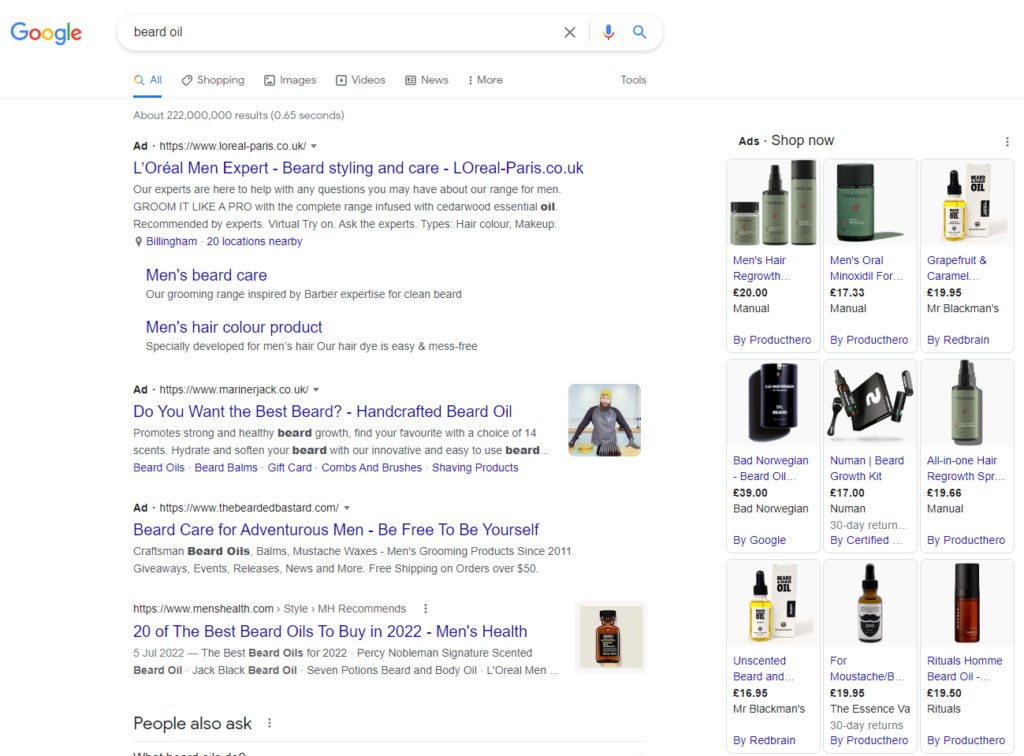The width and height of the screenshot is (1024, 756).
Task: Open Bad Norwegian - Beard Oil link
Action: [x=771, y=469]
